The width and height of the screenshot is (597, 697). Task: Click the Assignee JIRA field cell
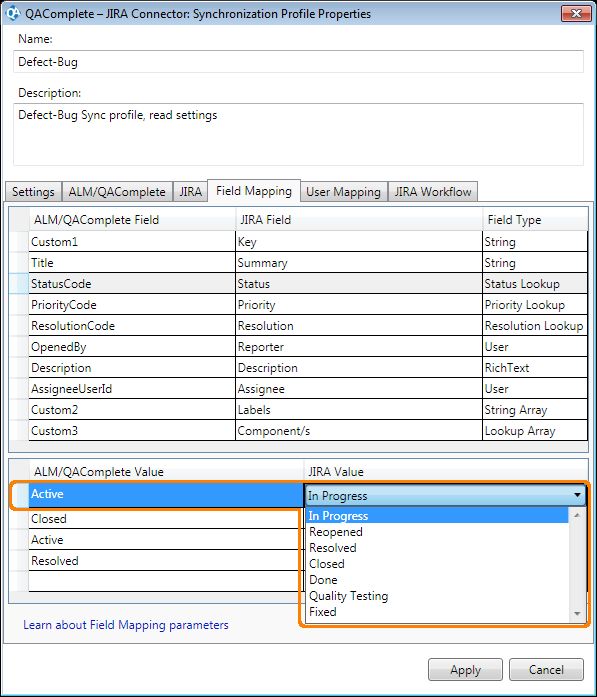point(359,389)
